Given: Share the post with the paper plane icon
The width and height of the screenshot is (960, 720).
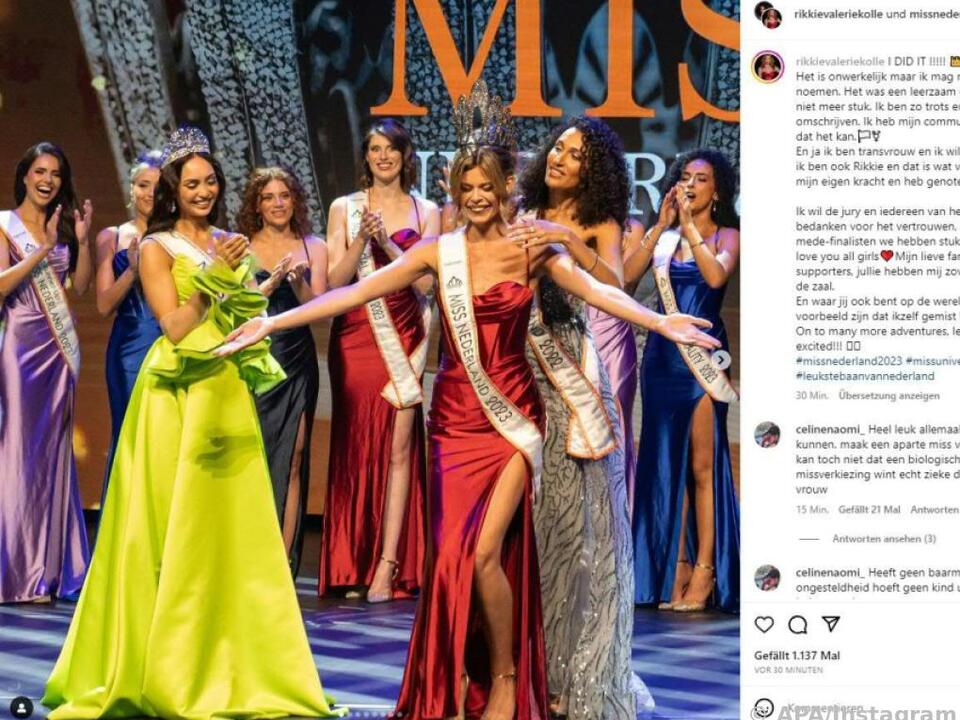Looking at the screenshot, I should (831, 624).
